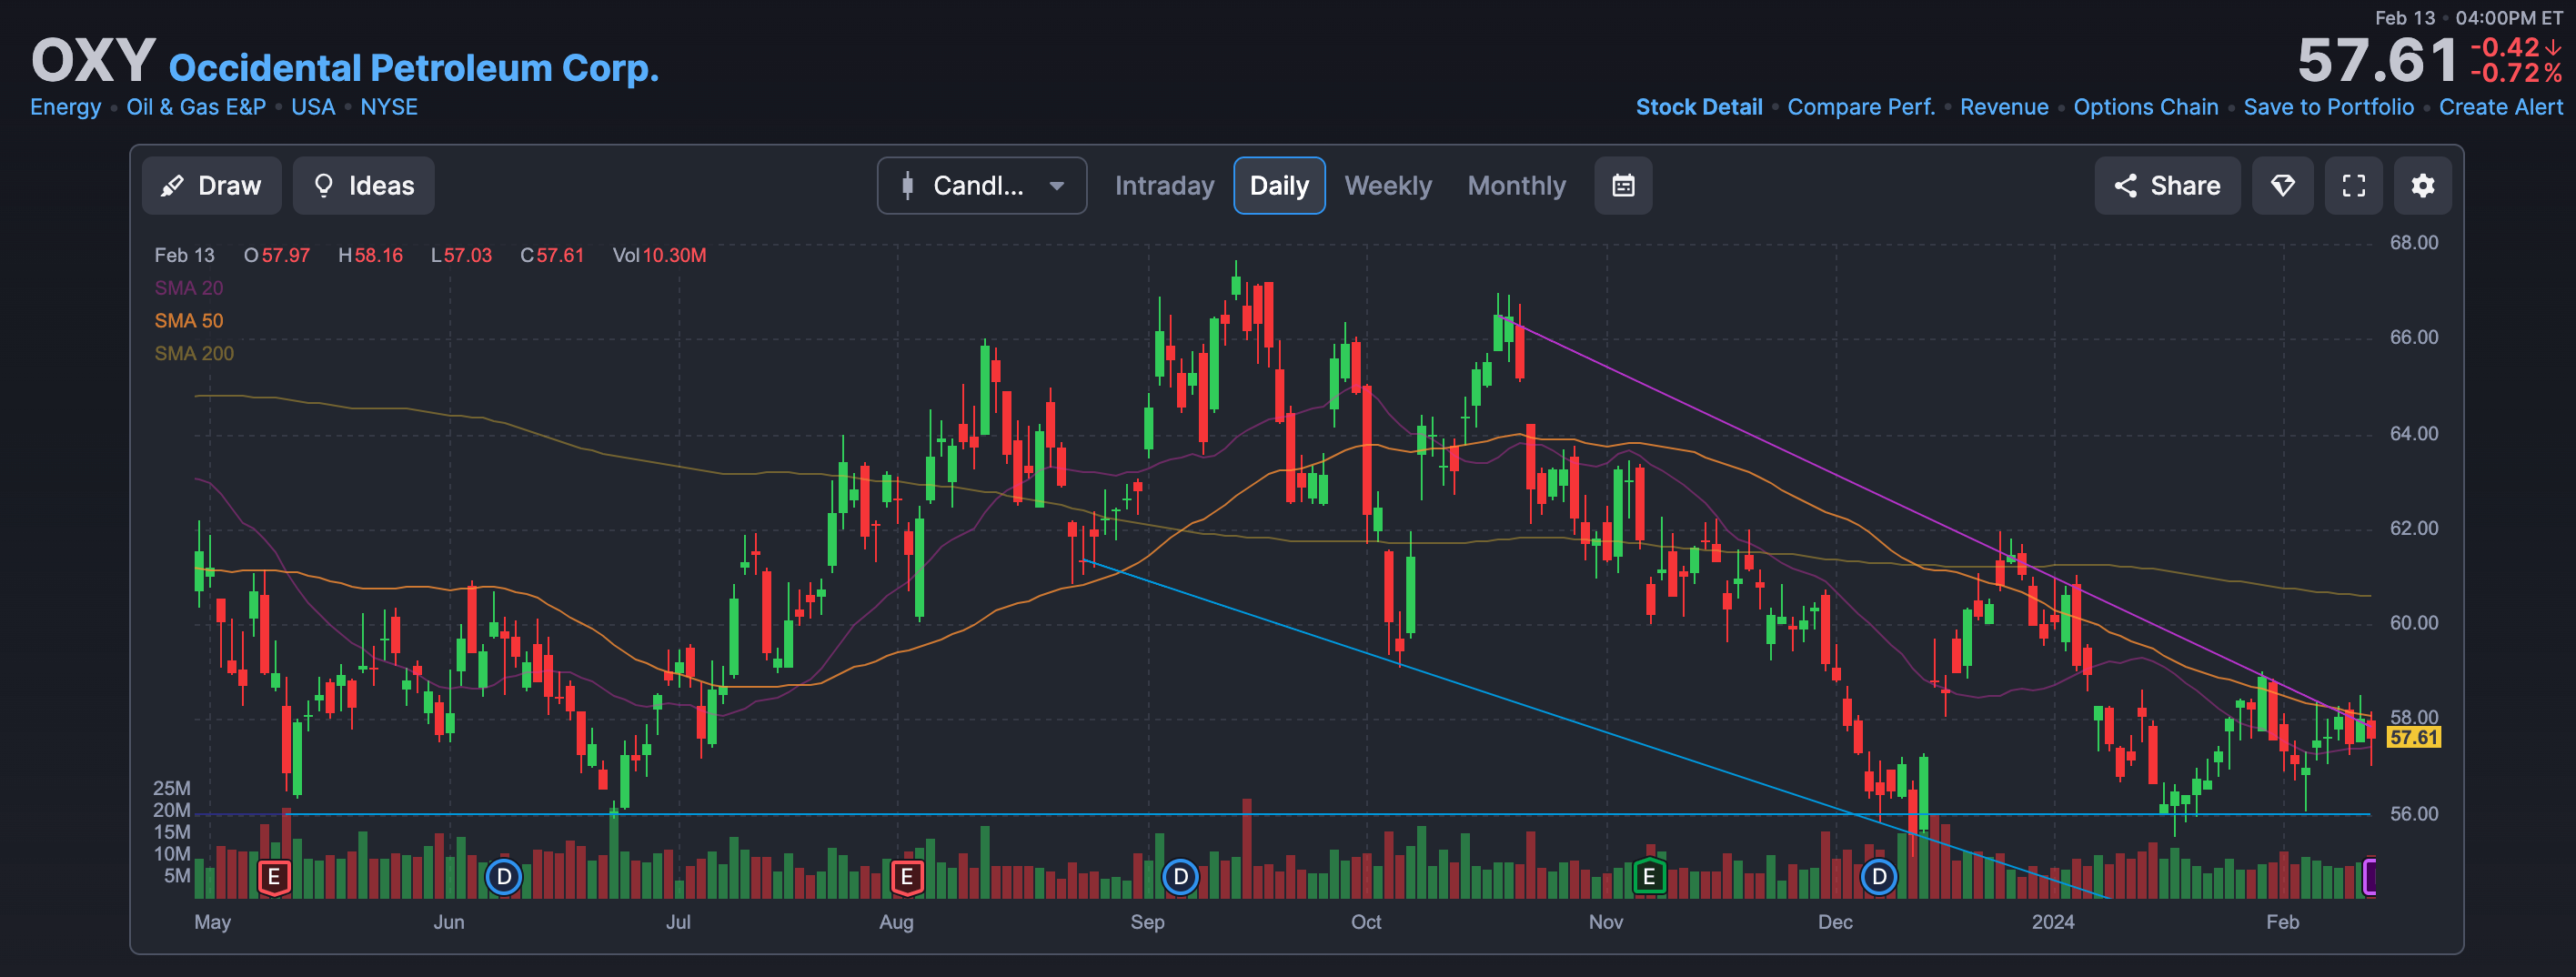
Task: Open the USA country link
Action: 313,107
